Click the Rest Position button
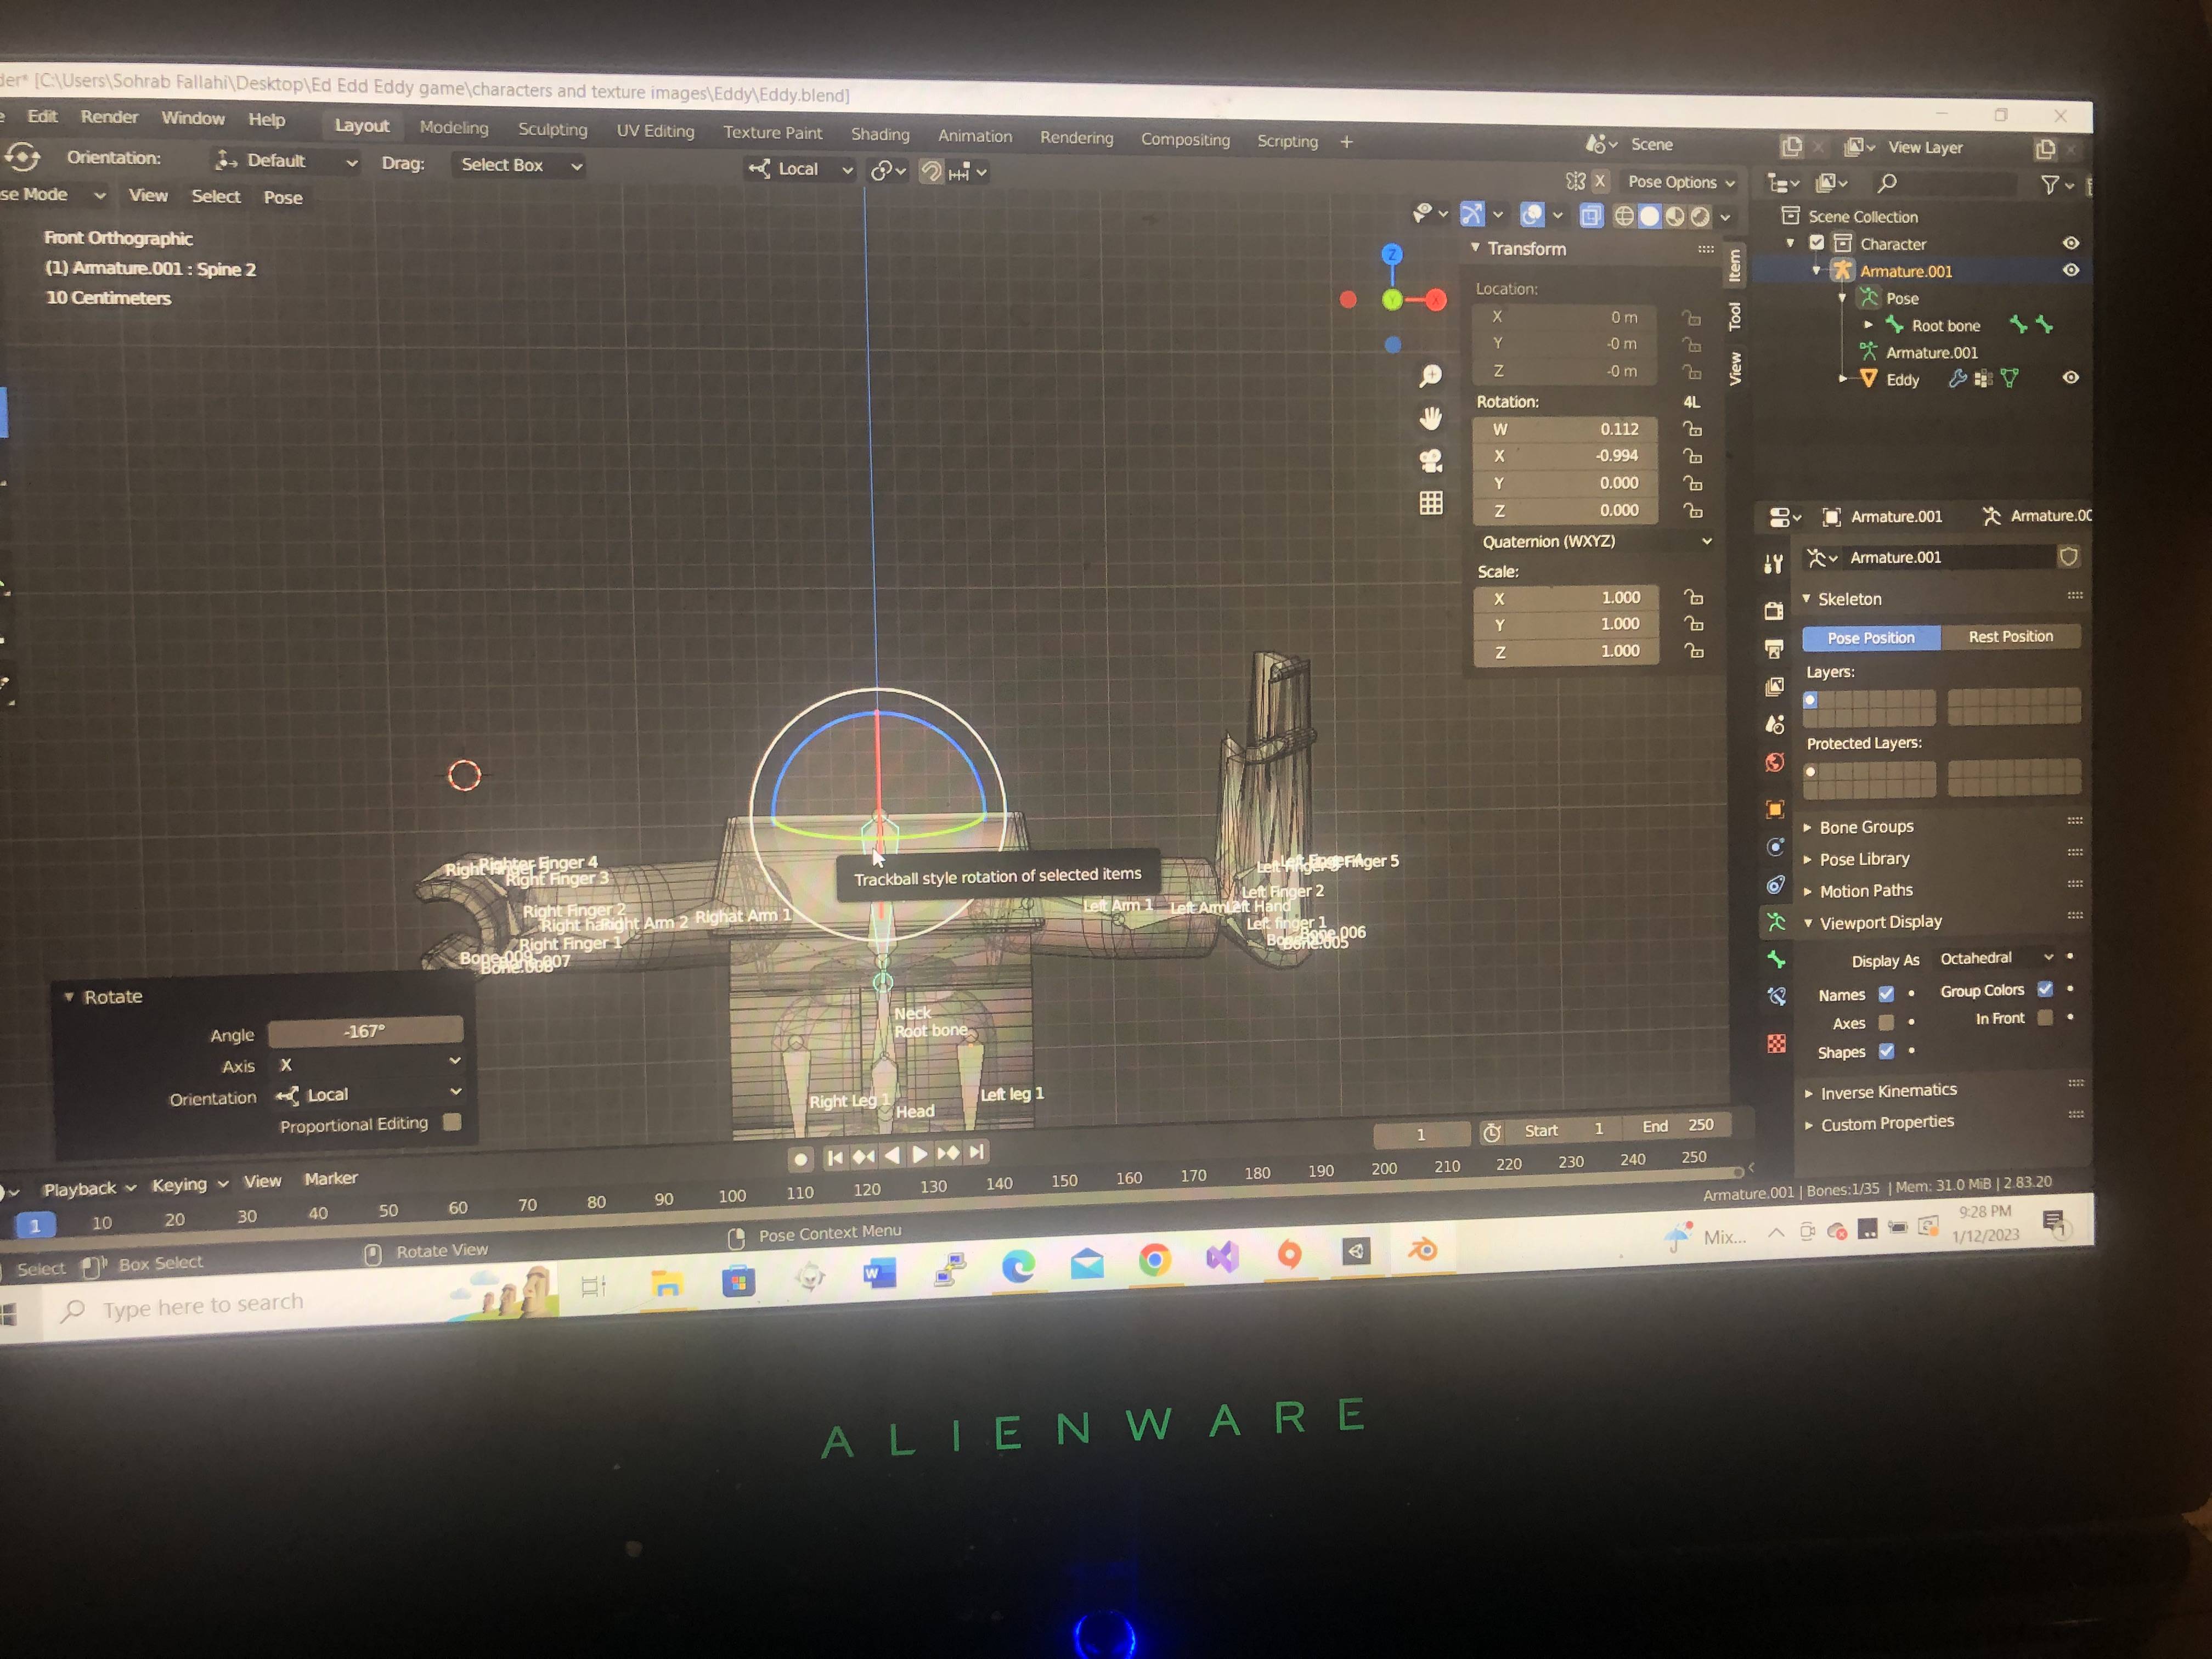 point(2010,636)
